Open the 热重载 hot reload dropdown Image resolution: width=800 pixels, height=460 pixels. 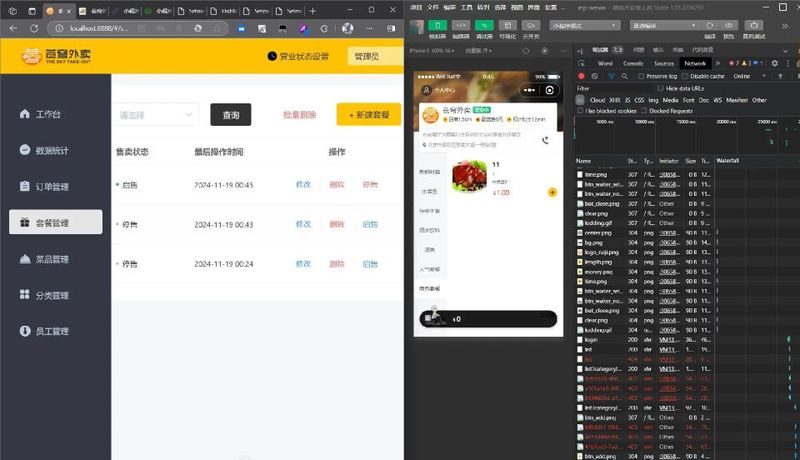click(479, 50)
